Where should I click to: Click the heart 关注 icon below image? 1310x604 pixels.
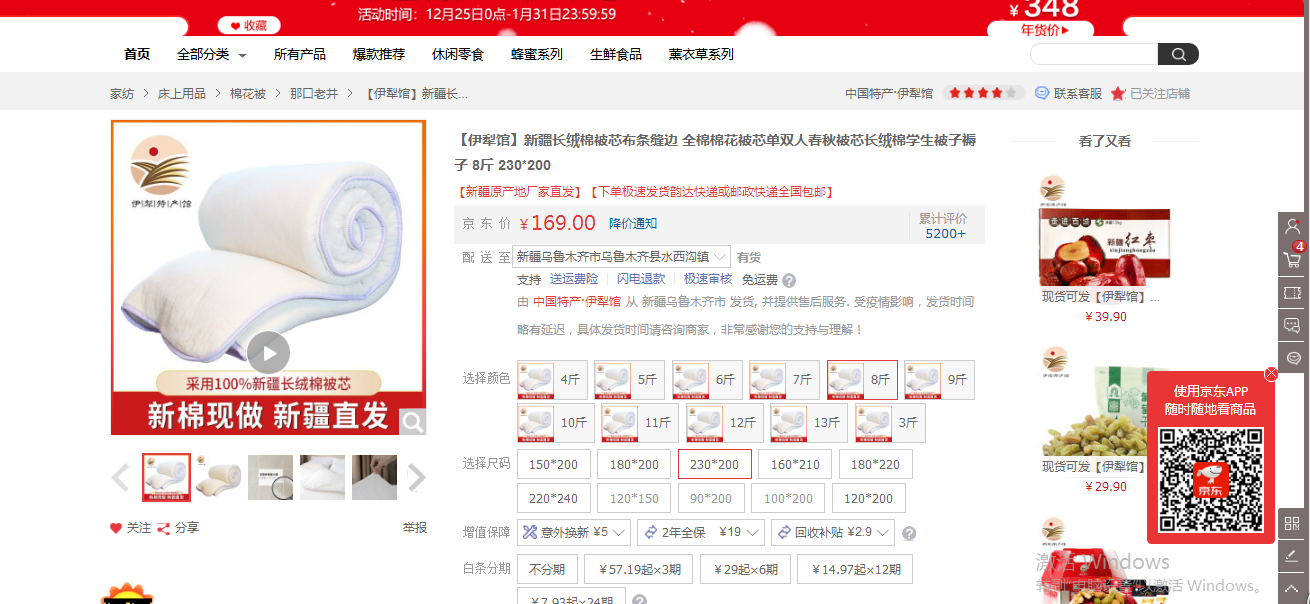click(x=116, y=528)
